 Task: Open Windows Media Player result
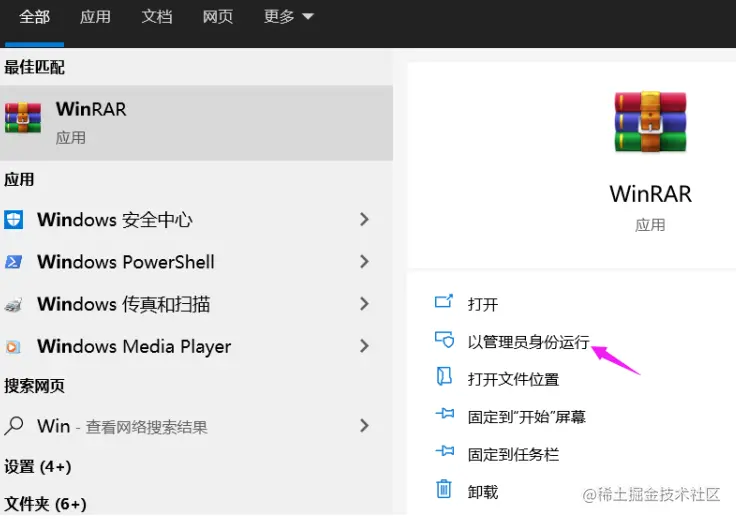point(196,346)
